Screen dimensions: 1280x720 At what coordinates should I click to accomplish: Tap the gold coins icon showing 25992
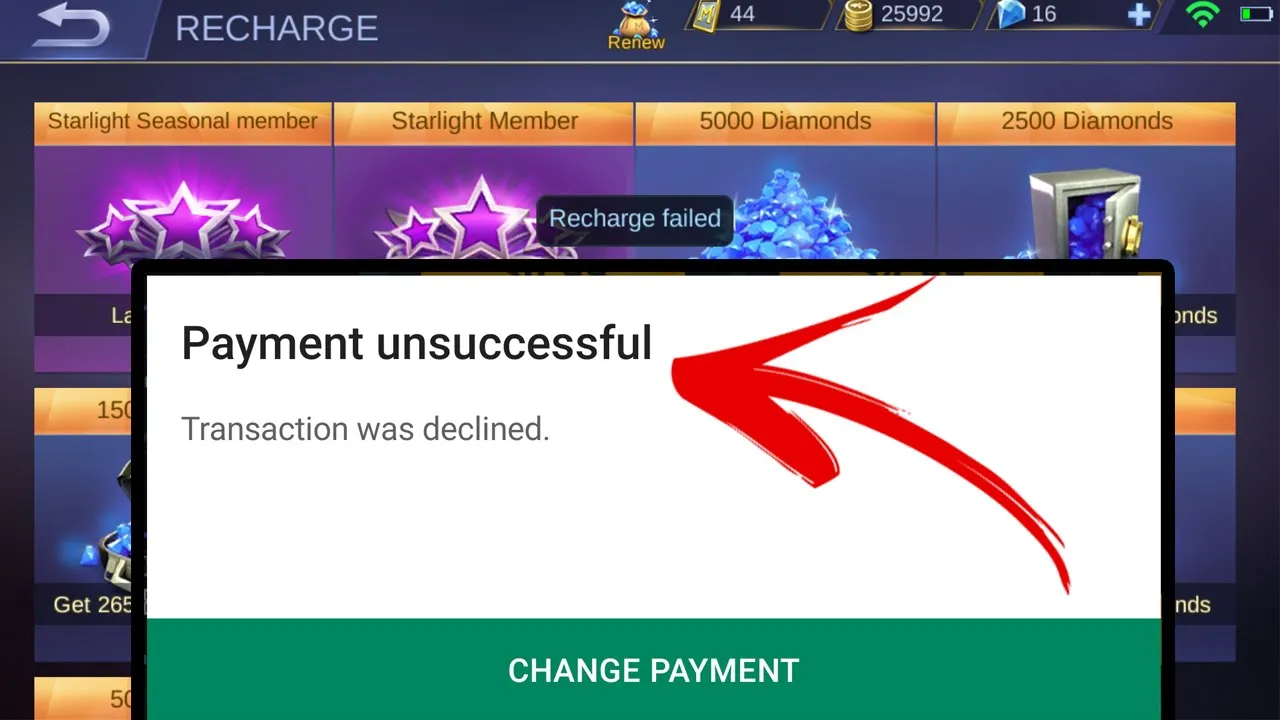coord(858,15)
